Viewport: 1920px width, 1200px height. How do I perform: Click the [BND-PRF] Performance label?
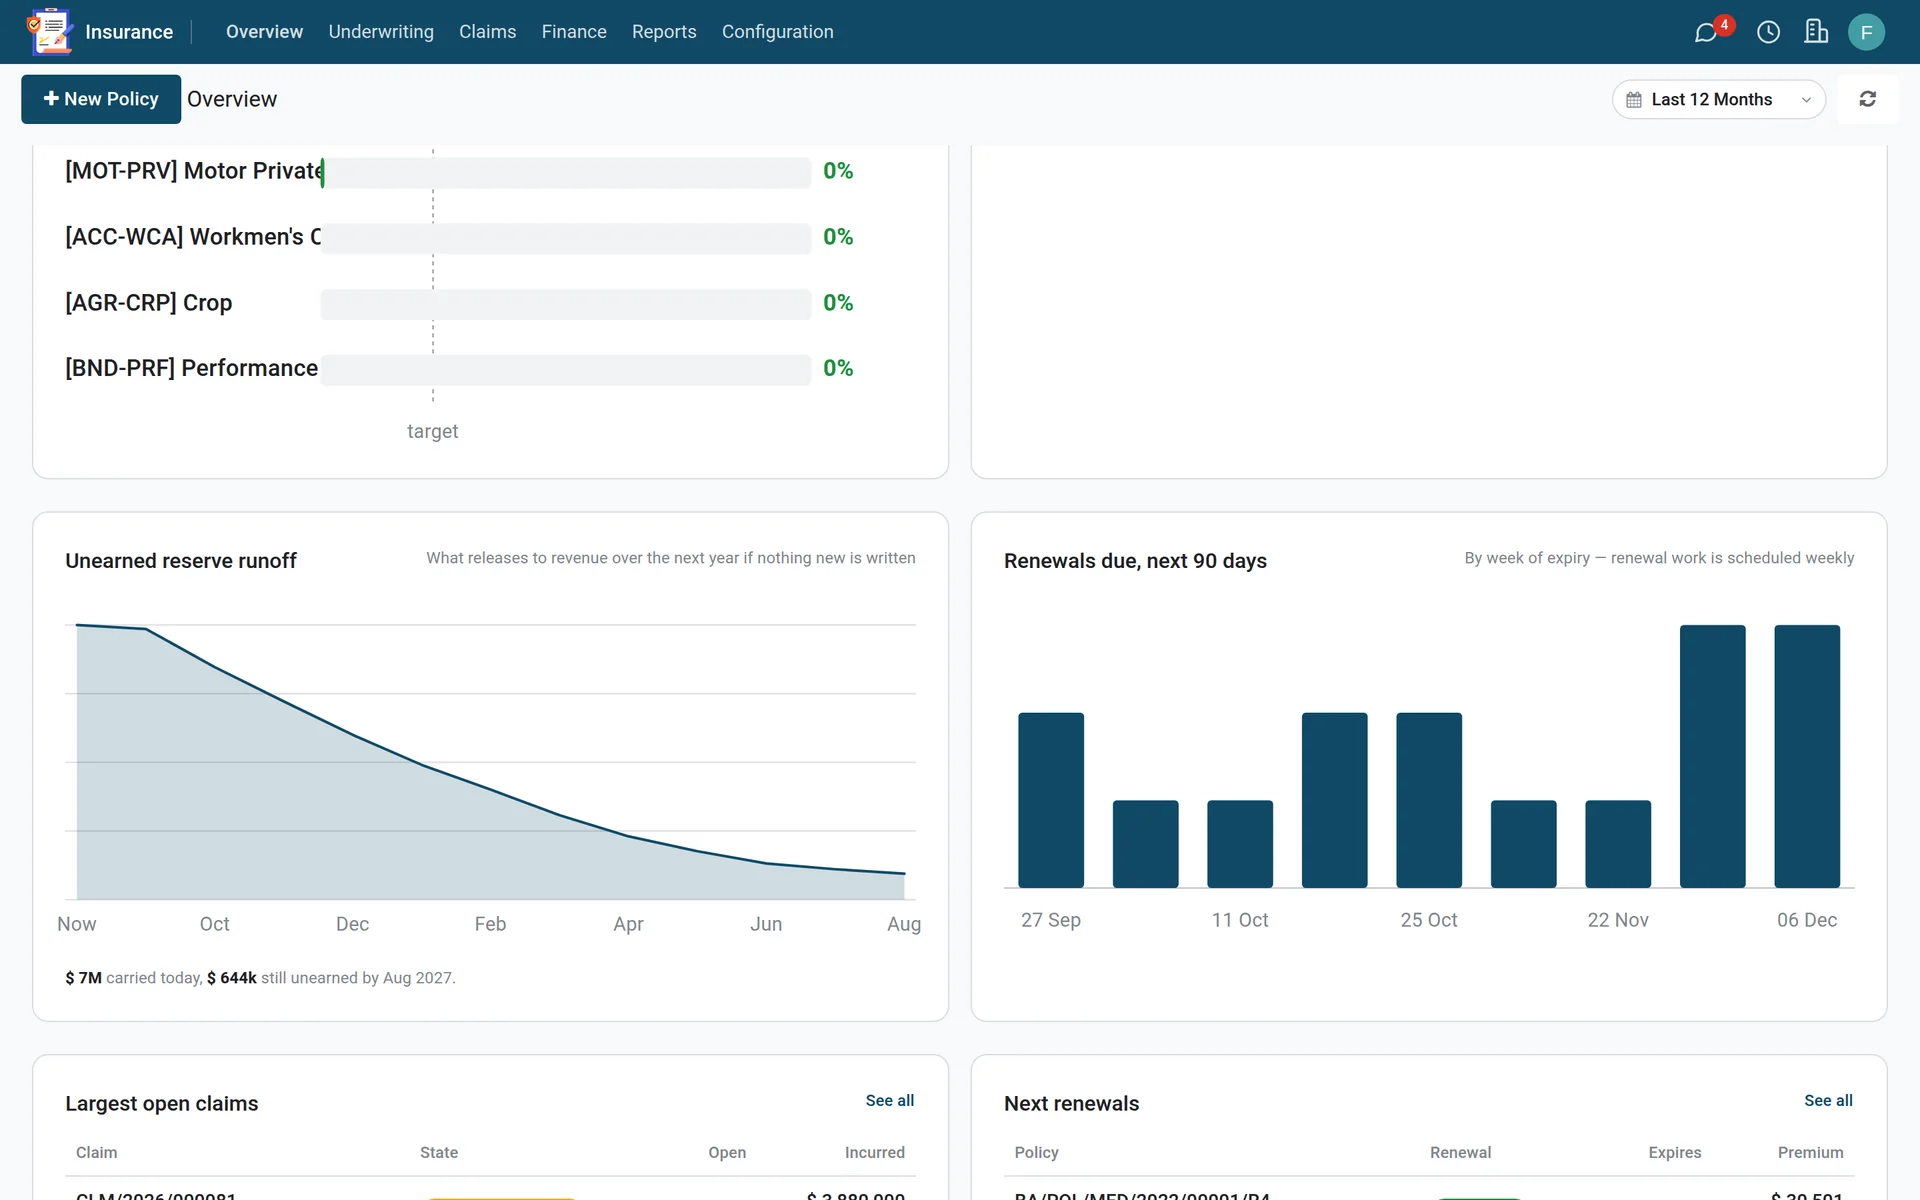(x=192, y=368)
